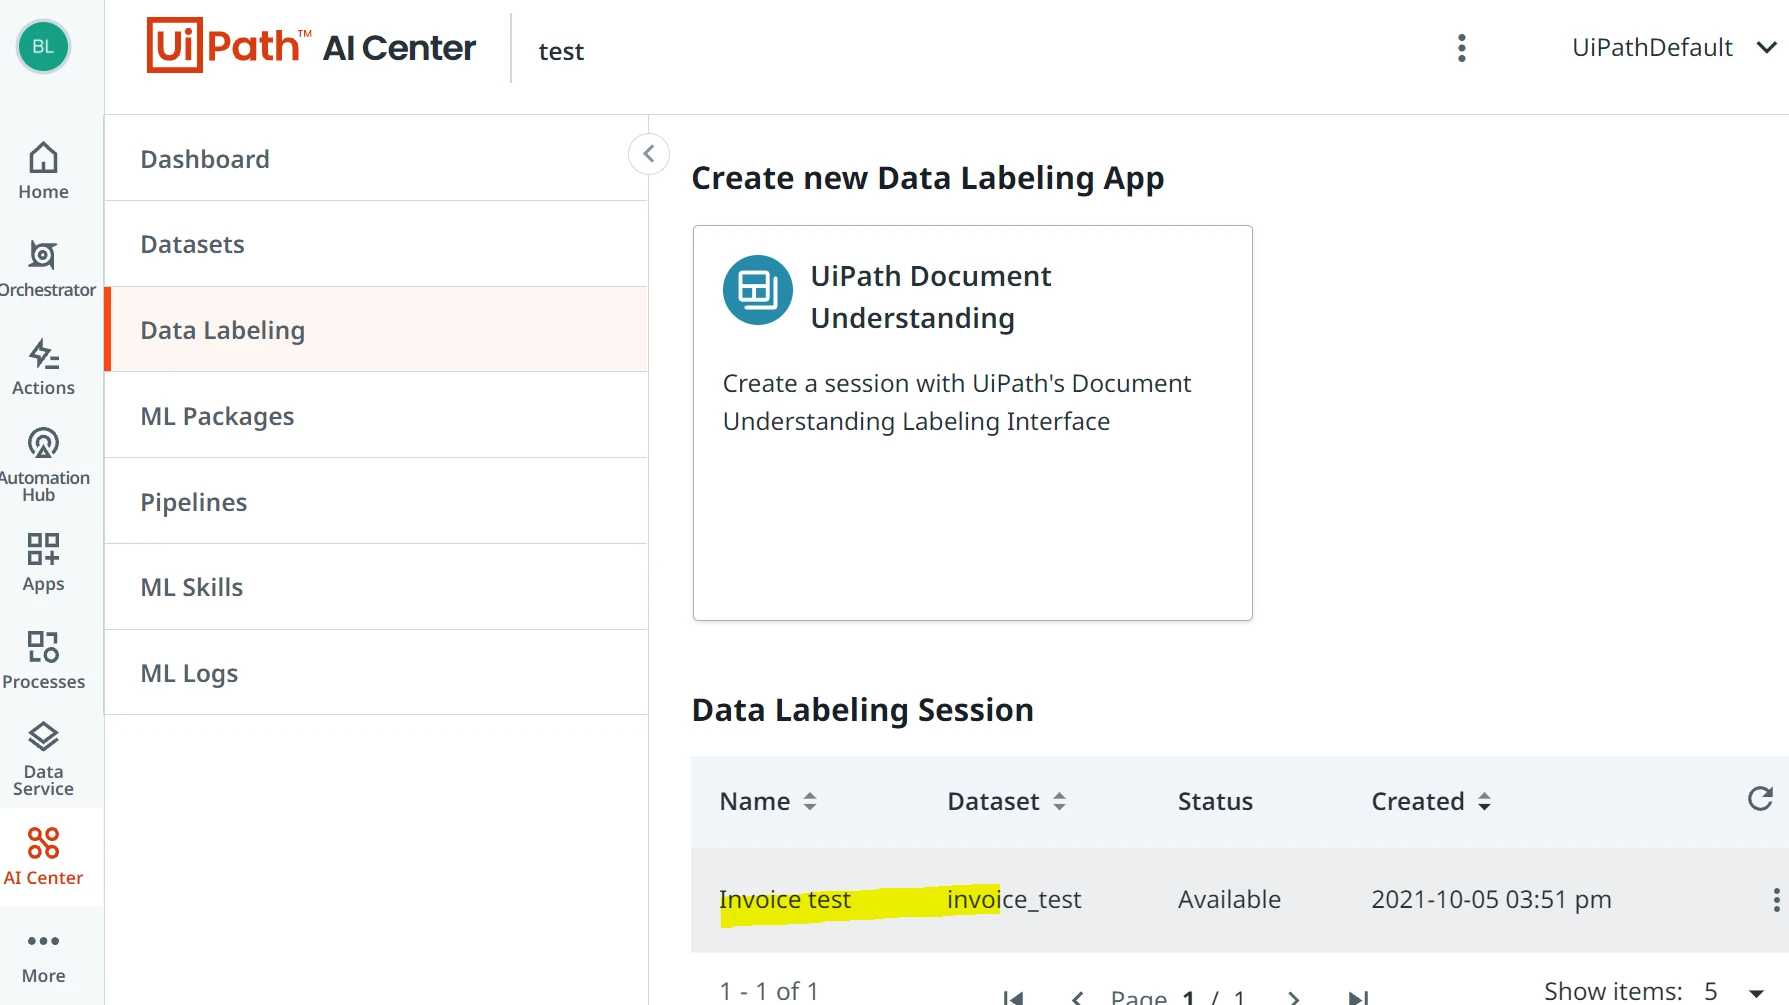The width and height of the screenshot is (1789, 1005).
Task: Go to the previous page of sessions
Action: pos(1077,997)
